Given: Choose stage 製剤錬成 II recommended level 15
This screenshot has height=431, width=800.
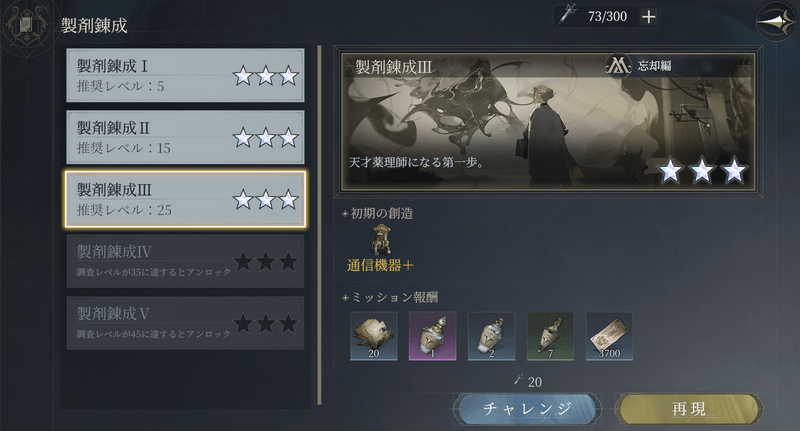Looking at the screenshot, I should 185,137.
